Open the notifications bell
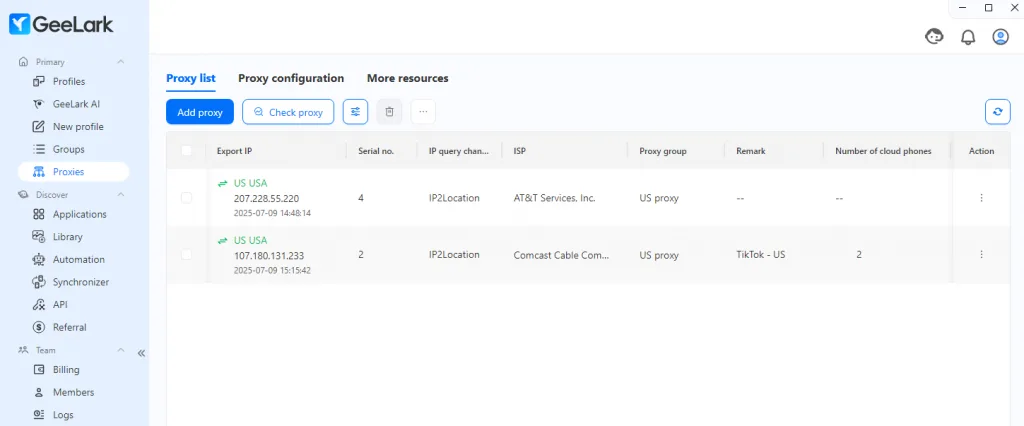 click(968, 37)
